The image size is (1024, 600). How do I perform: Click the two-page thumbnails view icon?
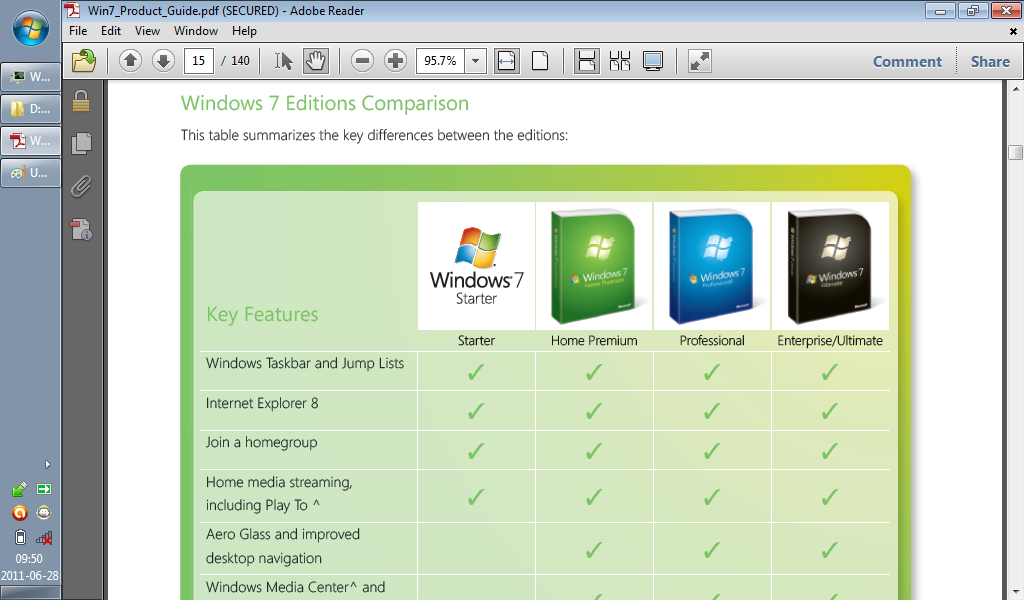point(620,61)
